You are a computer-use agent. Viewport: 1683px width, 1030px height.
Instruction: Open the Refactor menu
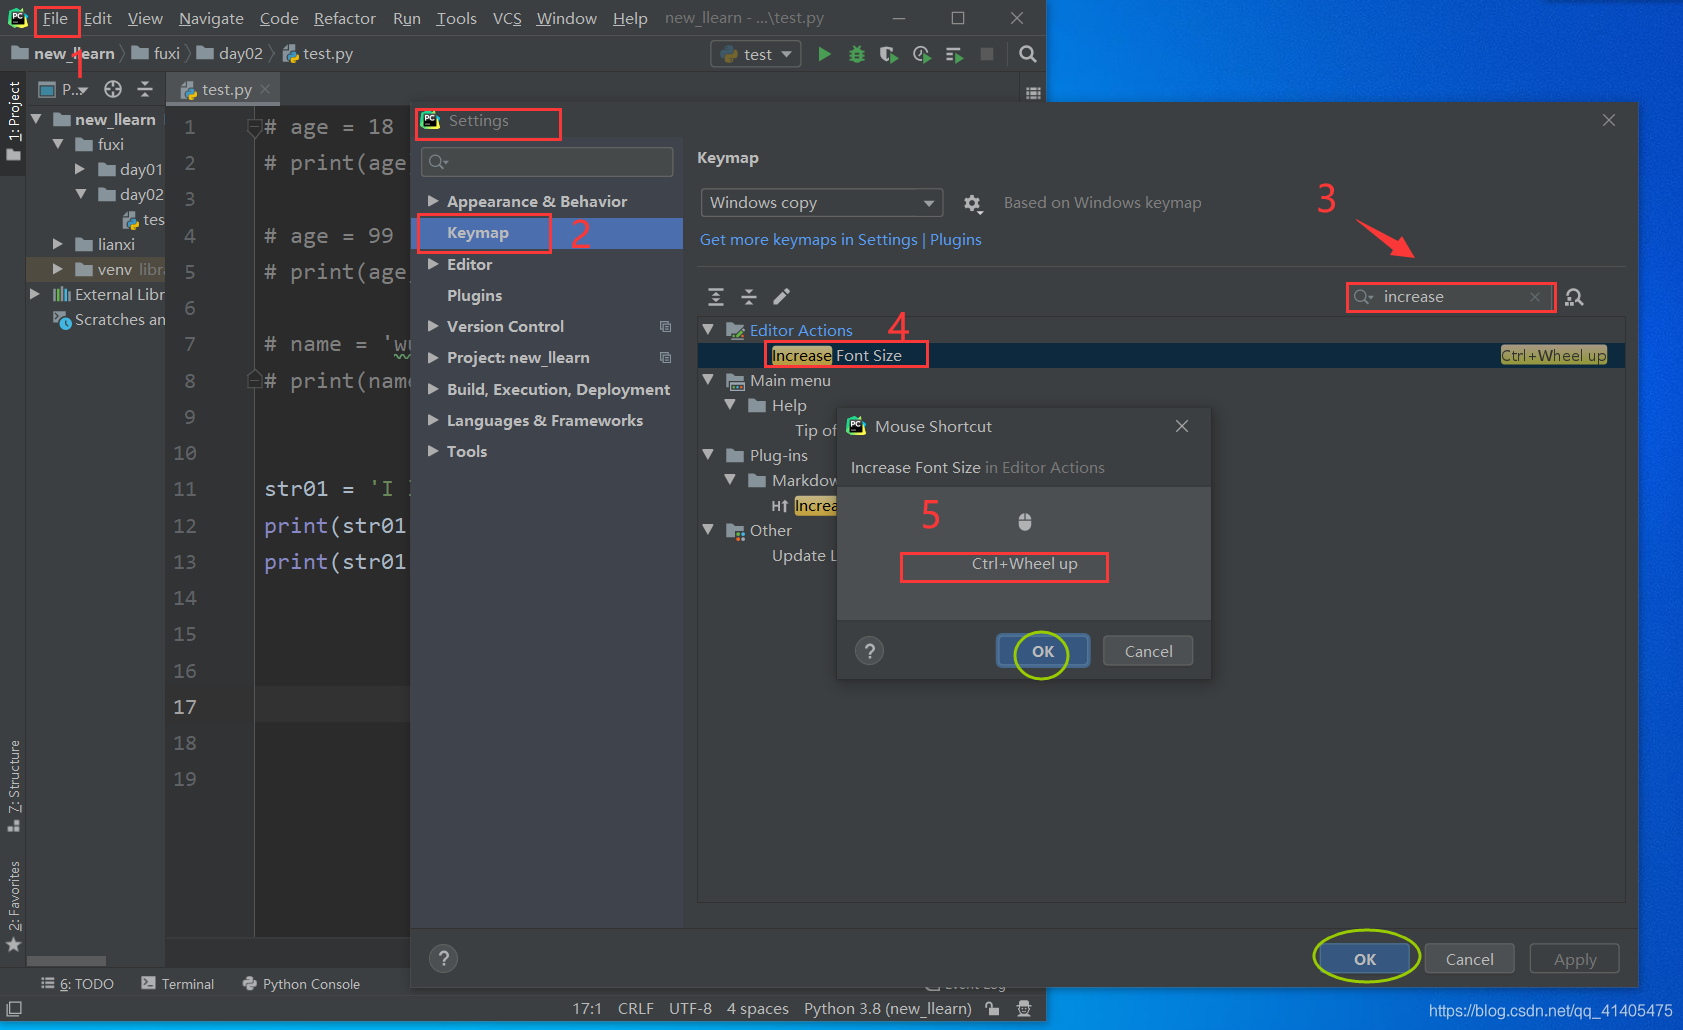click(344, 18)
